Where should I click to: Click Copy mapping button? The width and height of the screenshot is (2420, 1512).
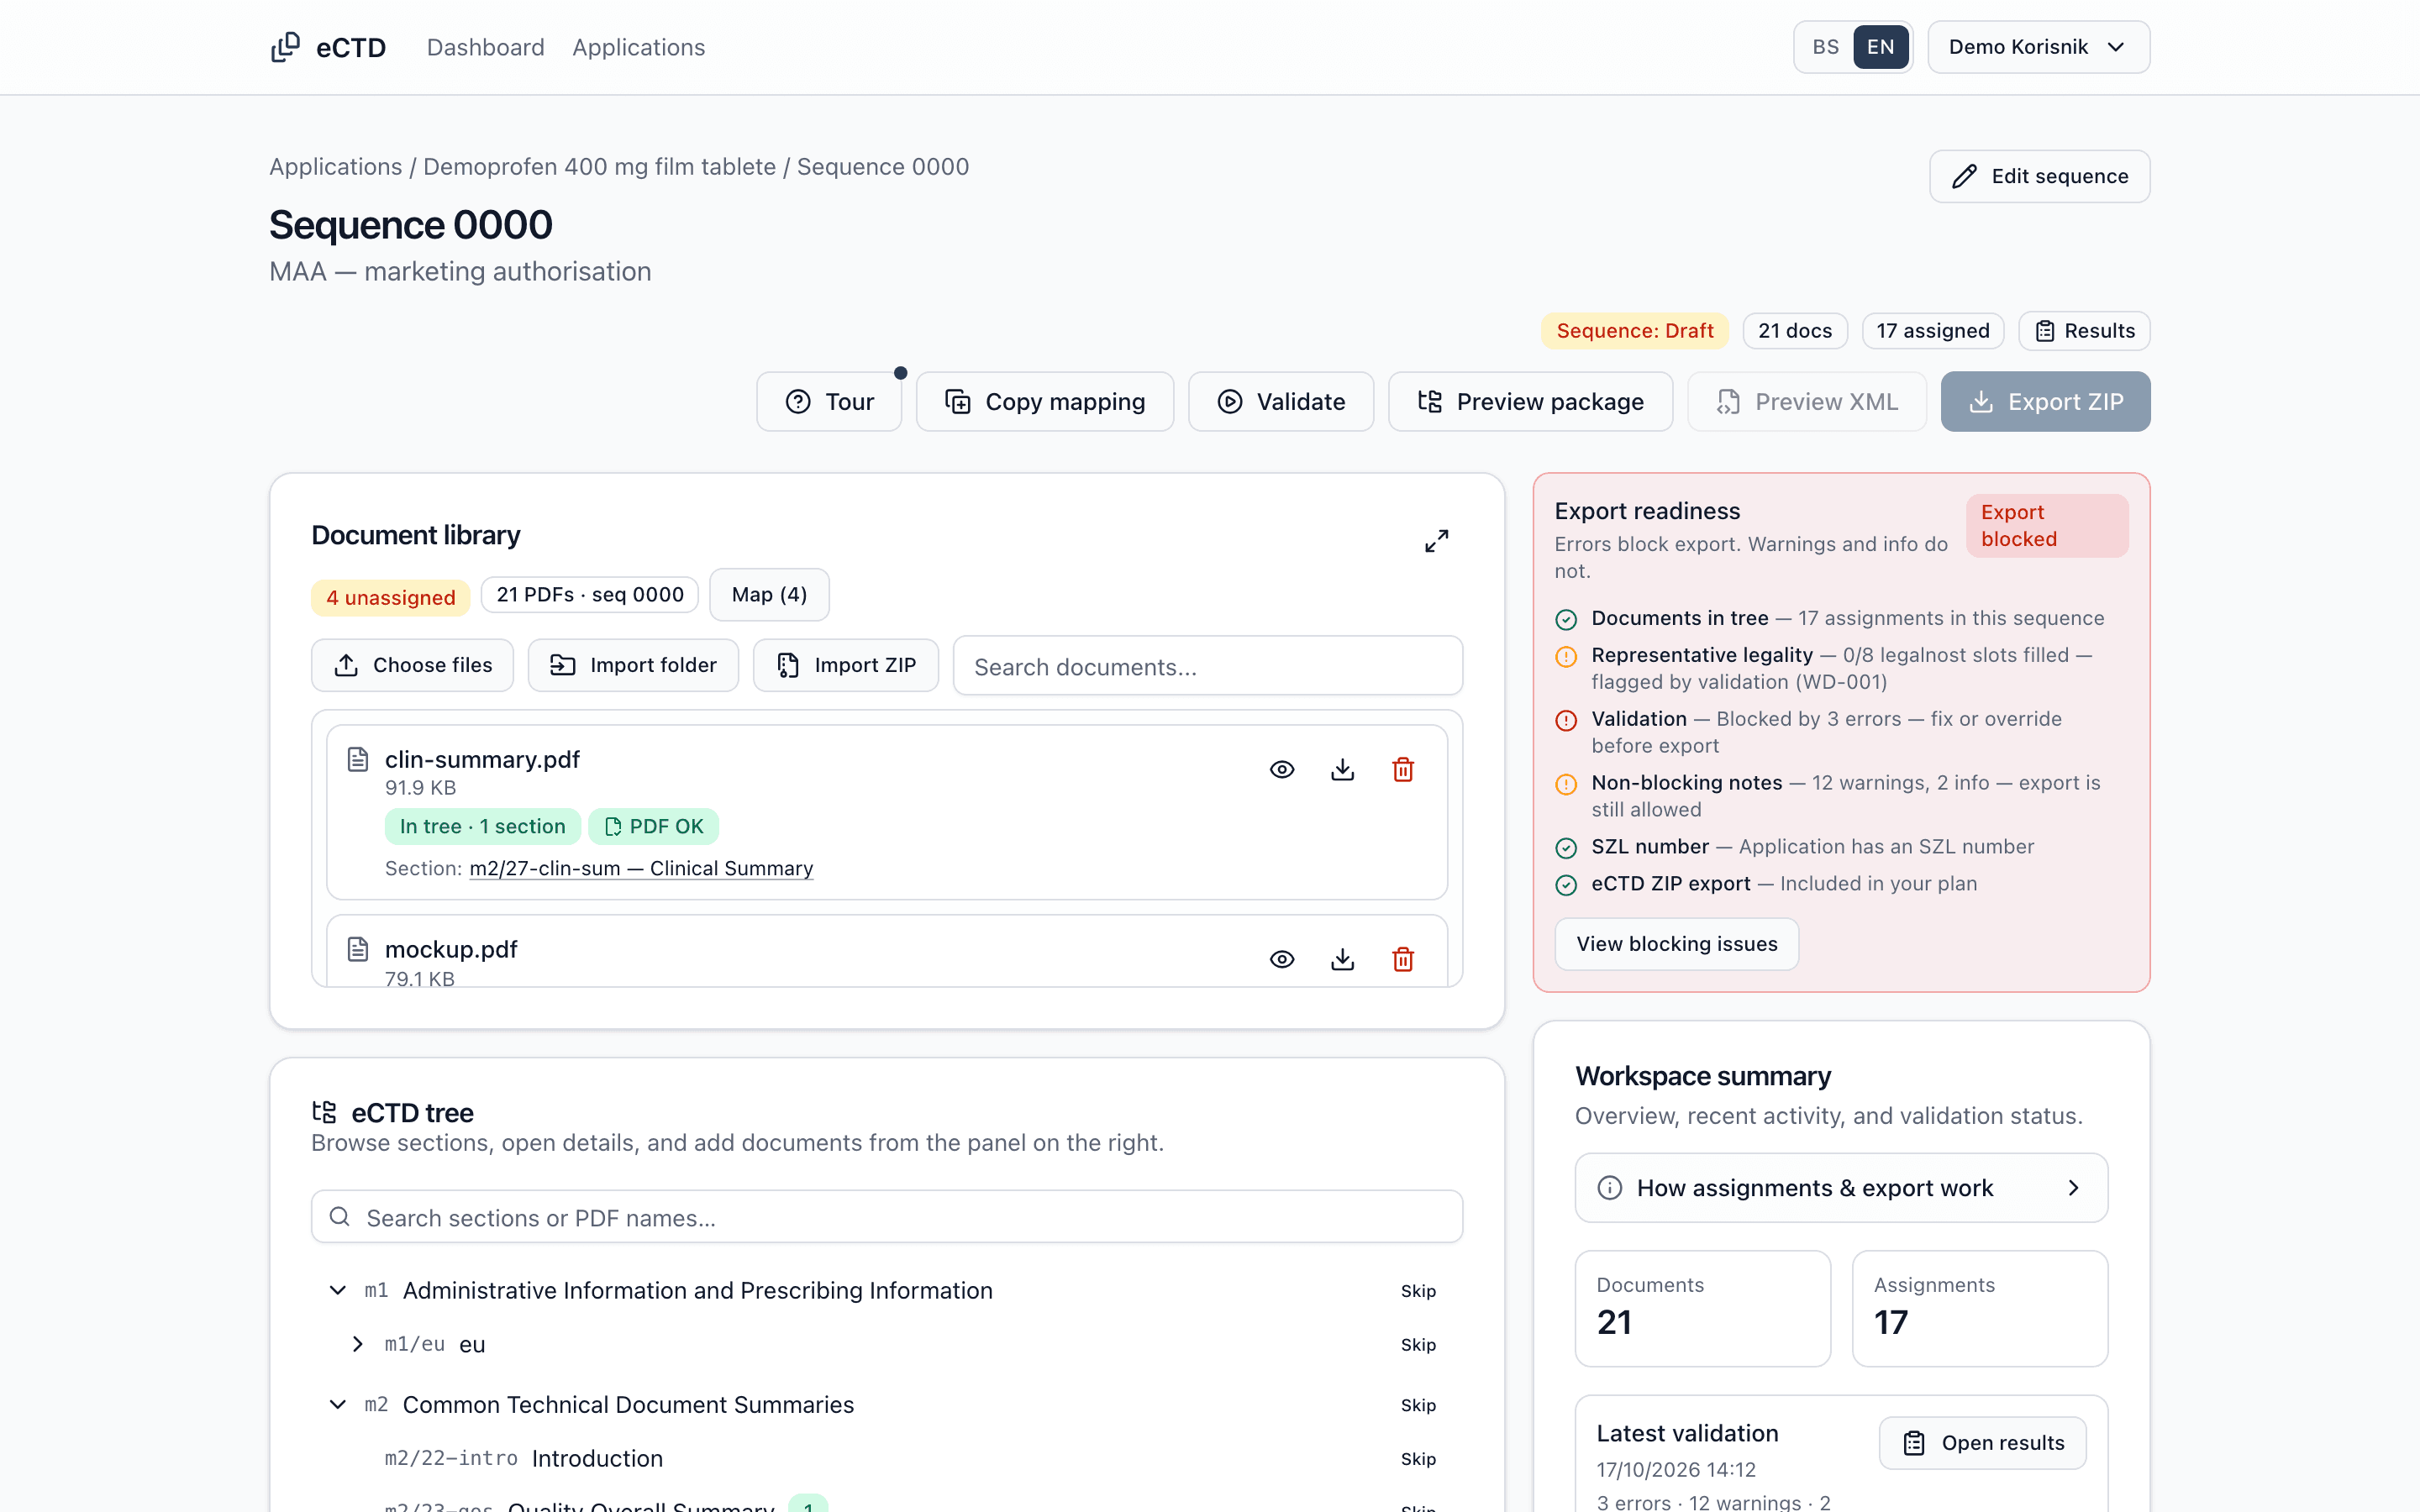click(x=1045, y=402)
